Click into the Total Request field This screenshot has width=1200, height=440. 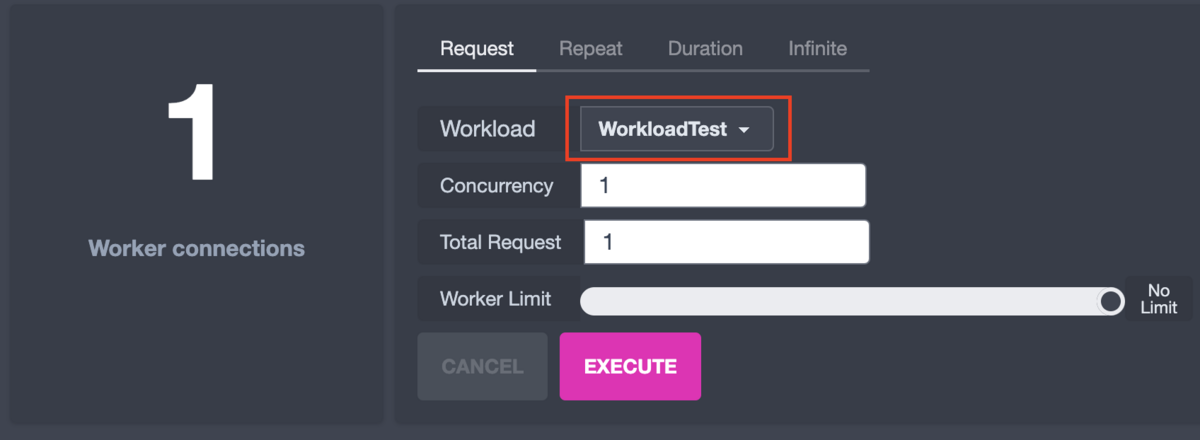pyautogui.click(x=727, y=242)
